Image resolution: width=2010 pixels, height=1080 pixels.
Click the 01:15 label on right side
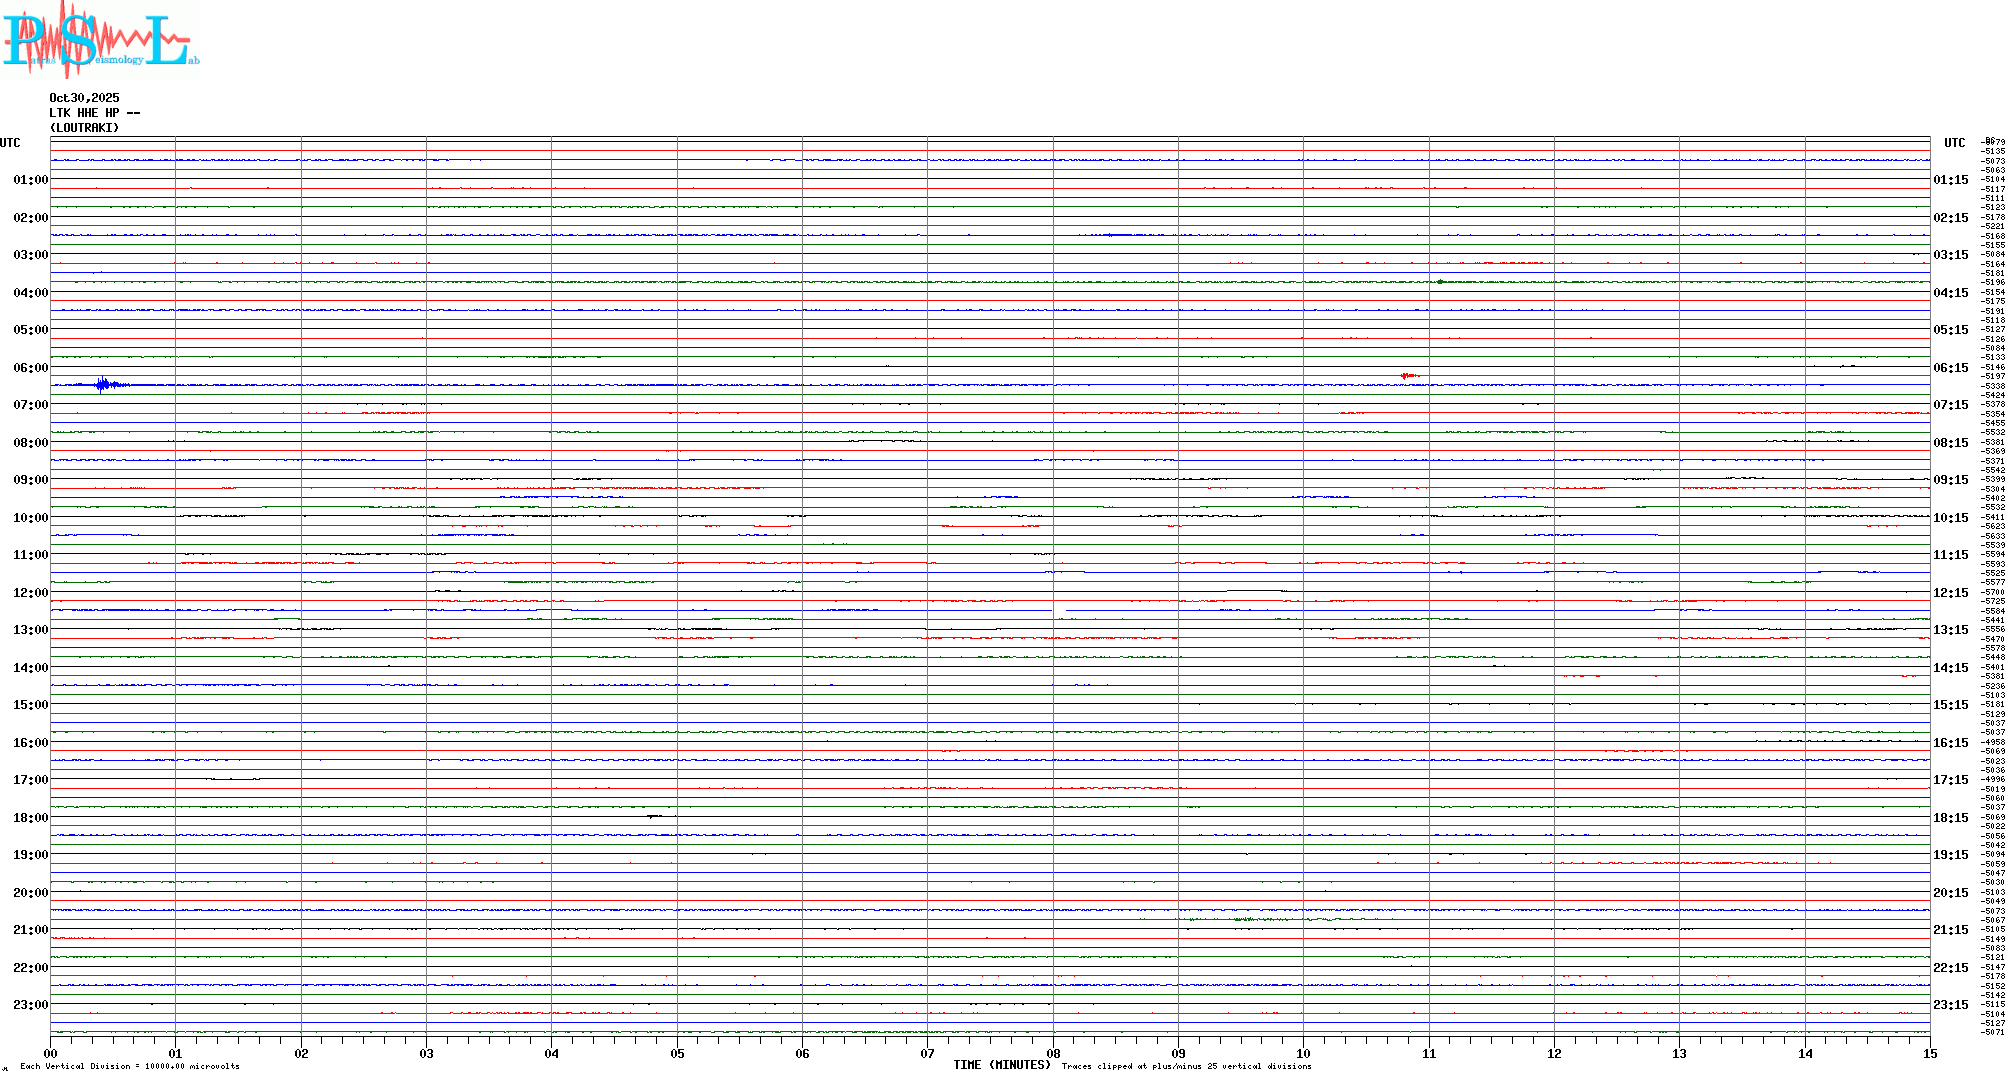[1950, 180]
